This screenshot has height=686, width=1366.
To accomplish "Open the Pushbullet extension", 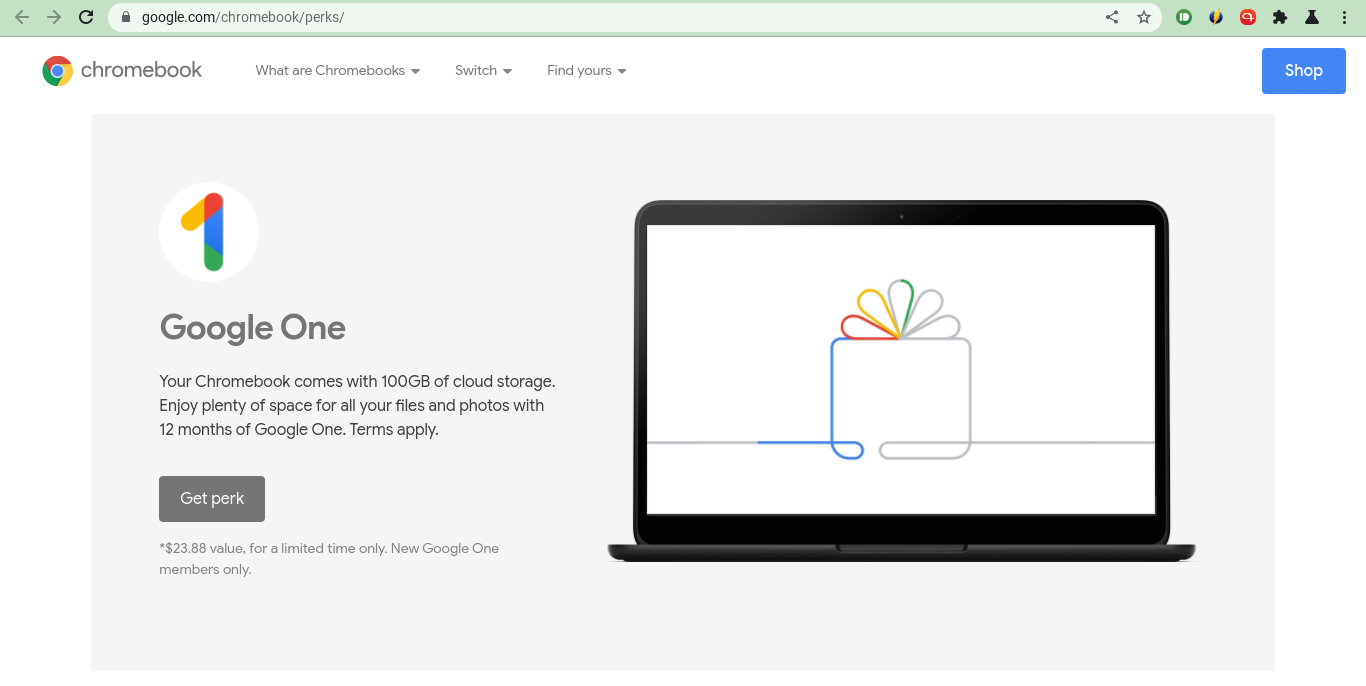I will coord(1184,17).
